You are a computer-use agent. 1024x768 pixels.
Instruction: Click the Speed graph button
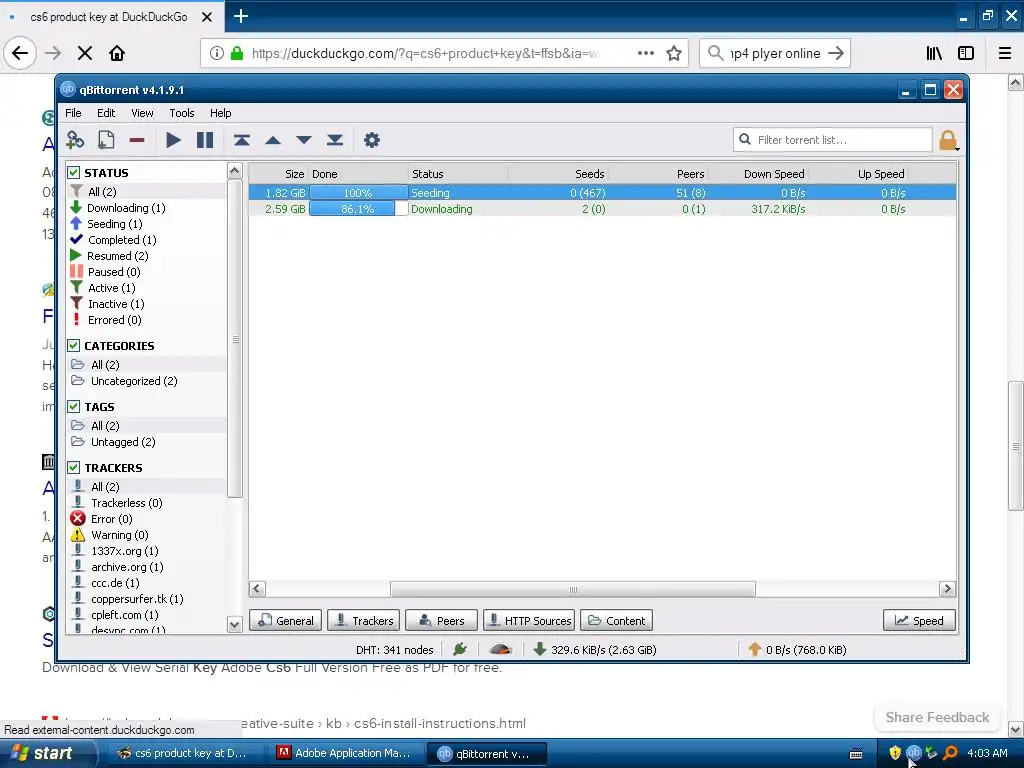[x=920, y=620]
